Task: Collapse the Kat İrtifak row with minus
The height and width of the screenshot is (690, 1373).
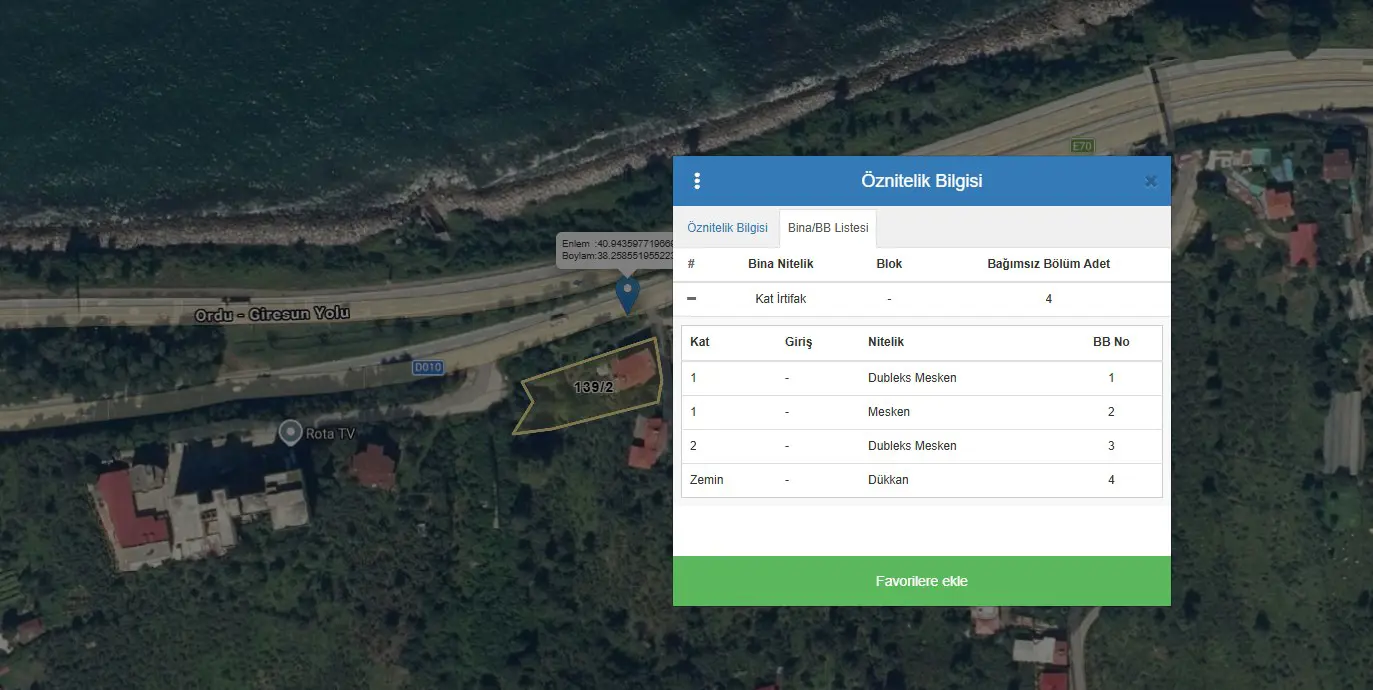Action: pos(691,299)
